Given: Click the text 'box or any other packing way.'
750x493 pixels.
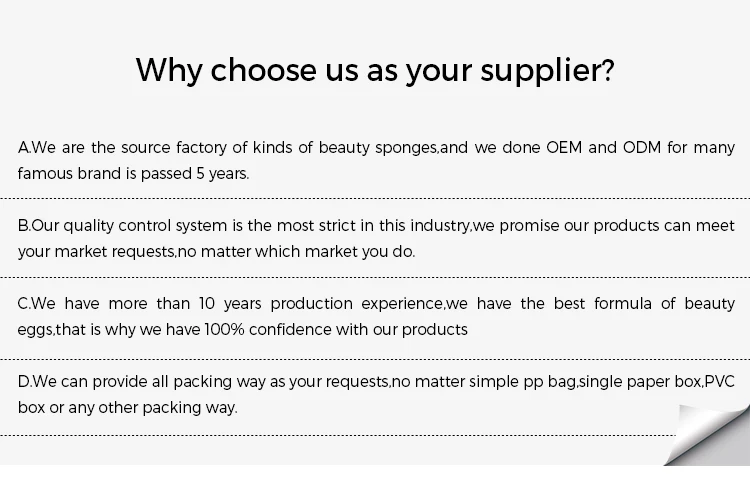Looking at the screenshot, I should [x=128, y=407].
